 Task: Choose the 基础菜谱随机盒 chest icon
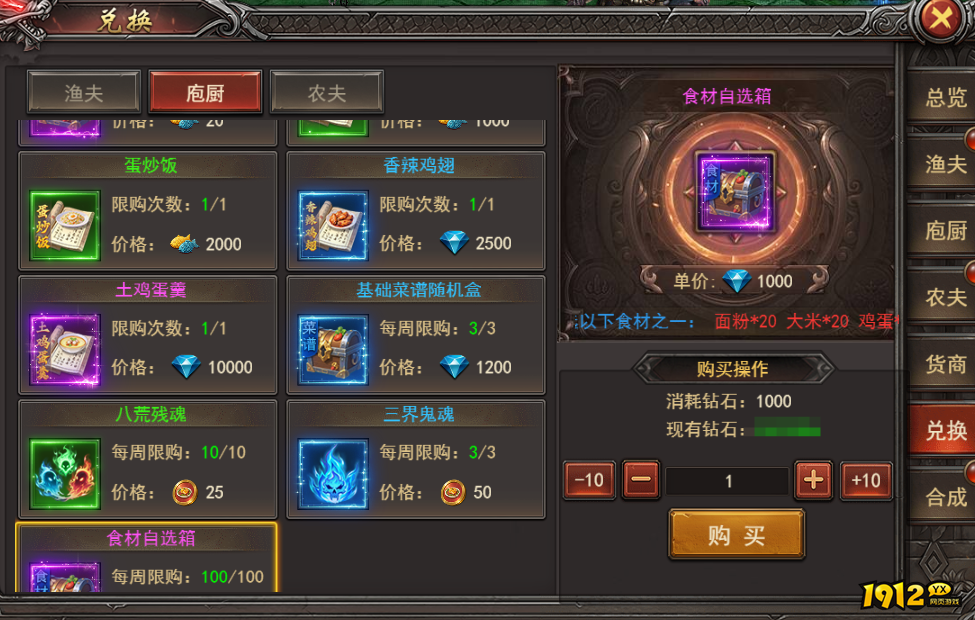click(333, 350)
